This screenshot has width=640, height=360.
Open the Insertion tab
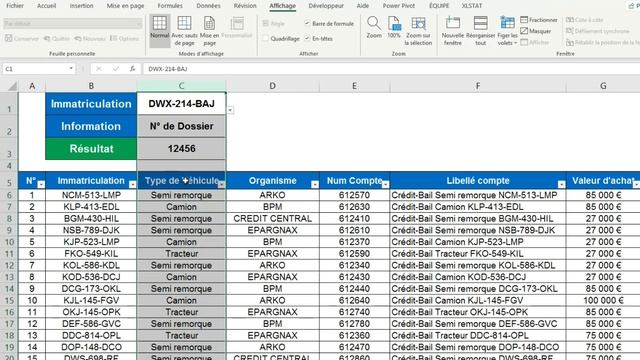tap(82, 6)
